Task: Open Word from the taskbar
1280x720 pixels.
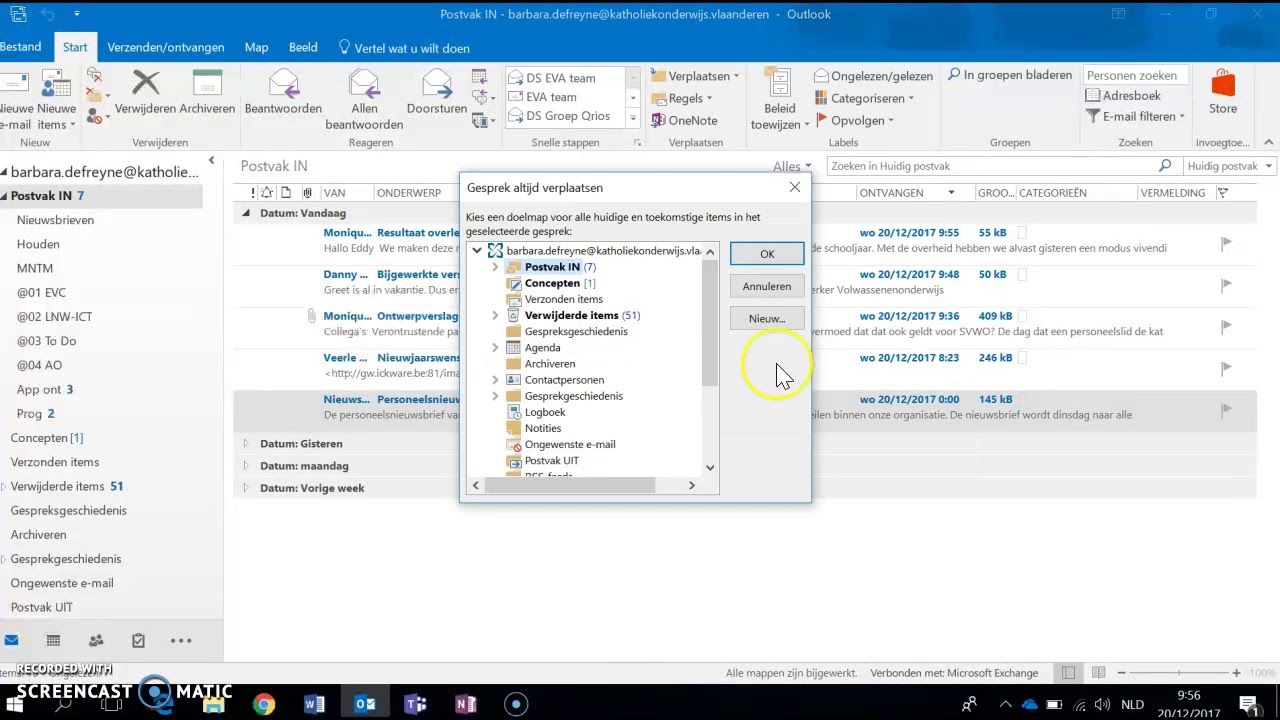Action: [314, 704]
